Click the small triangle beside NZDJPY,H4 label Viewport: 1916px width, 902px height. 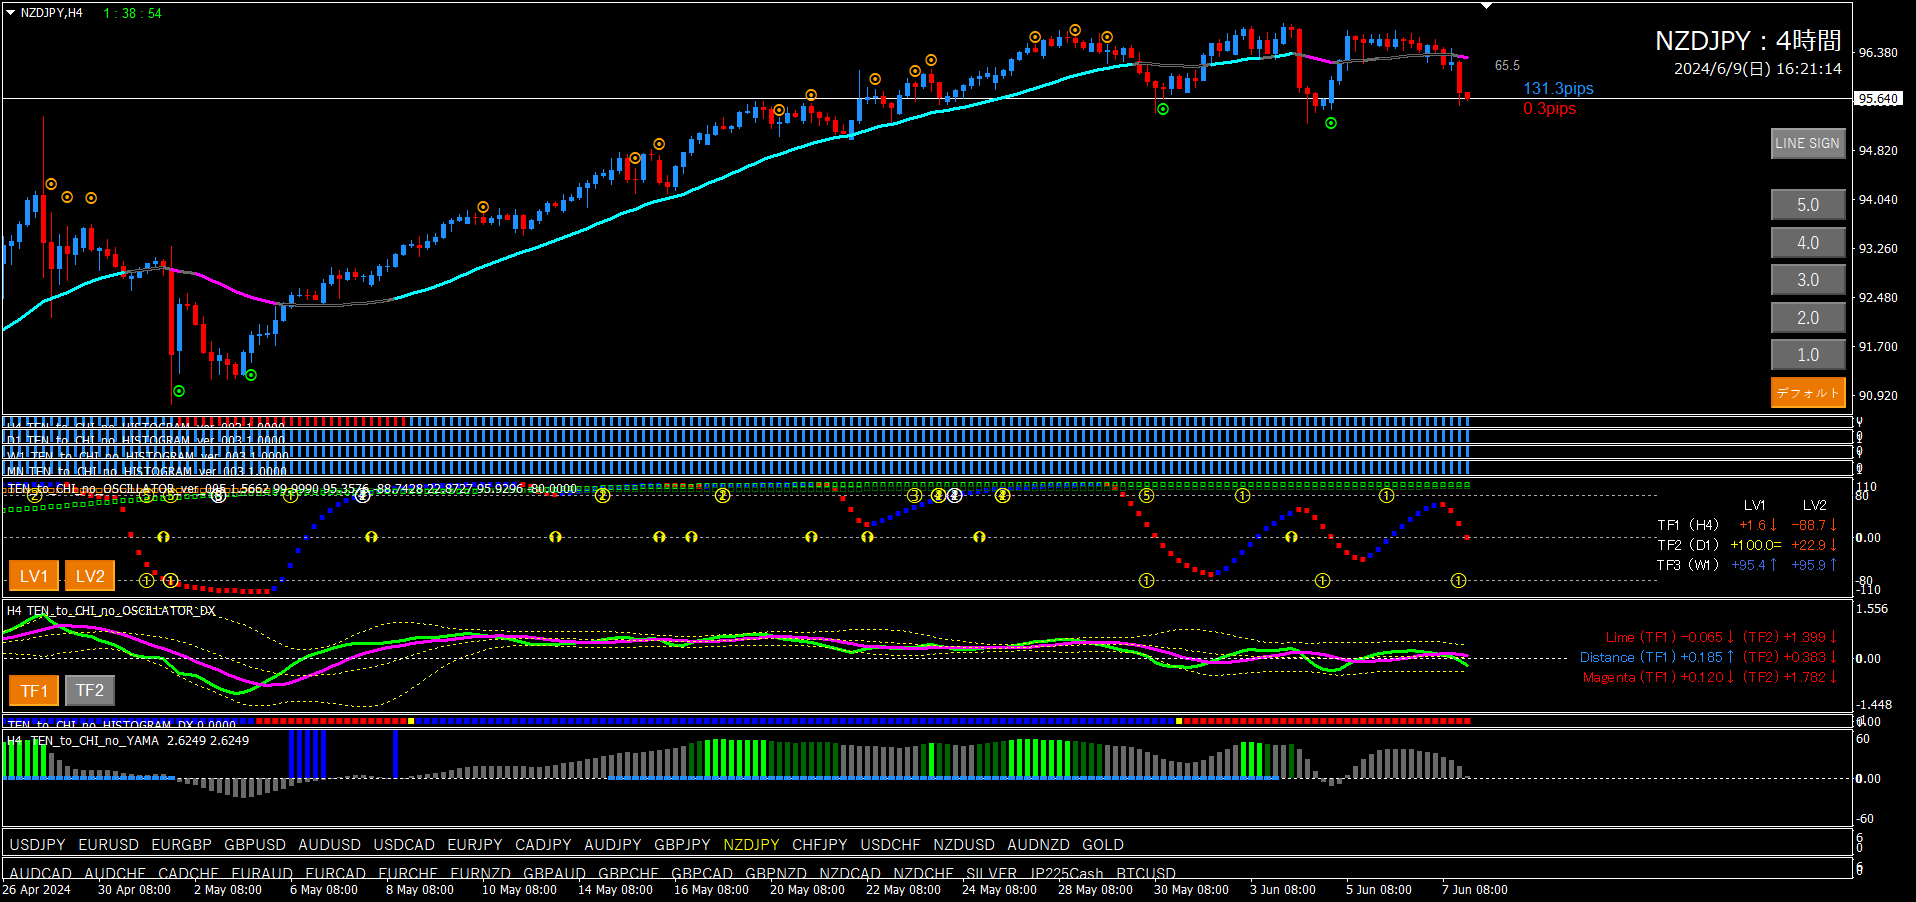11,13
